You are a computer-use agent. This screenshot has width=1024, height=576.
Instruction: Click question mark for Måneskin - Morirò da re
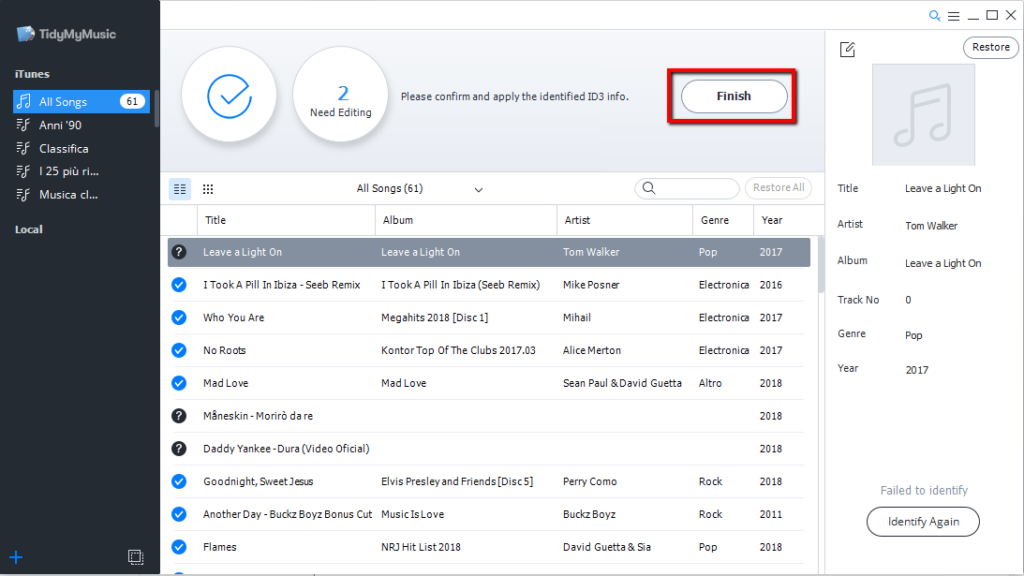tap(179, 416)
